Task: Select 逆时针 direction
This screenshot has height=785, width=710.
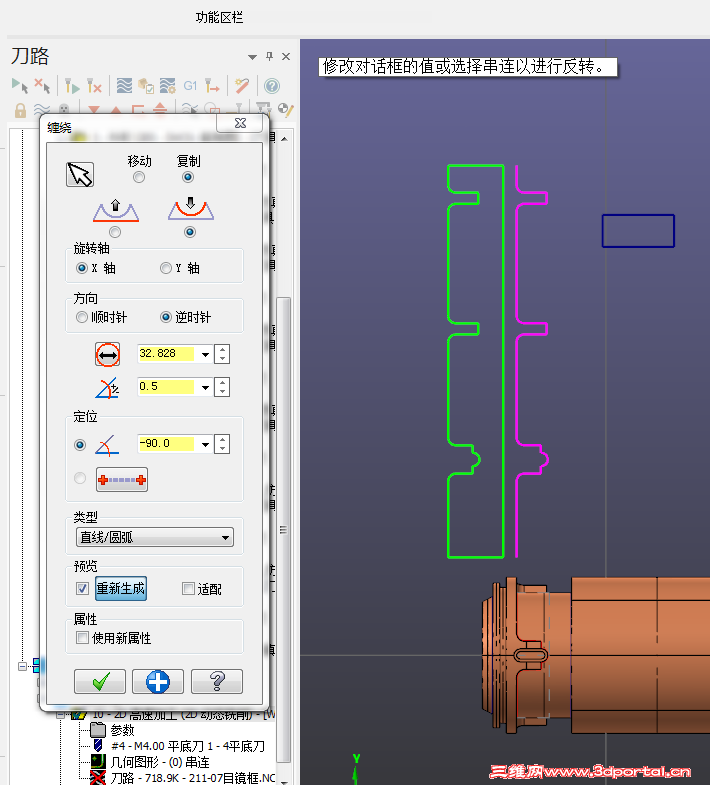Action: tap(166, 317)
